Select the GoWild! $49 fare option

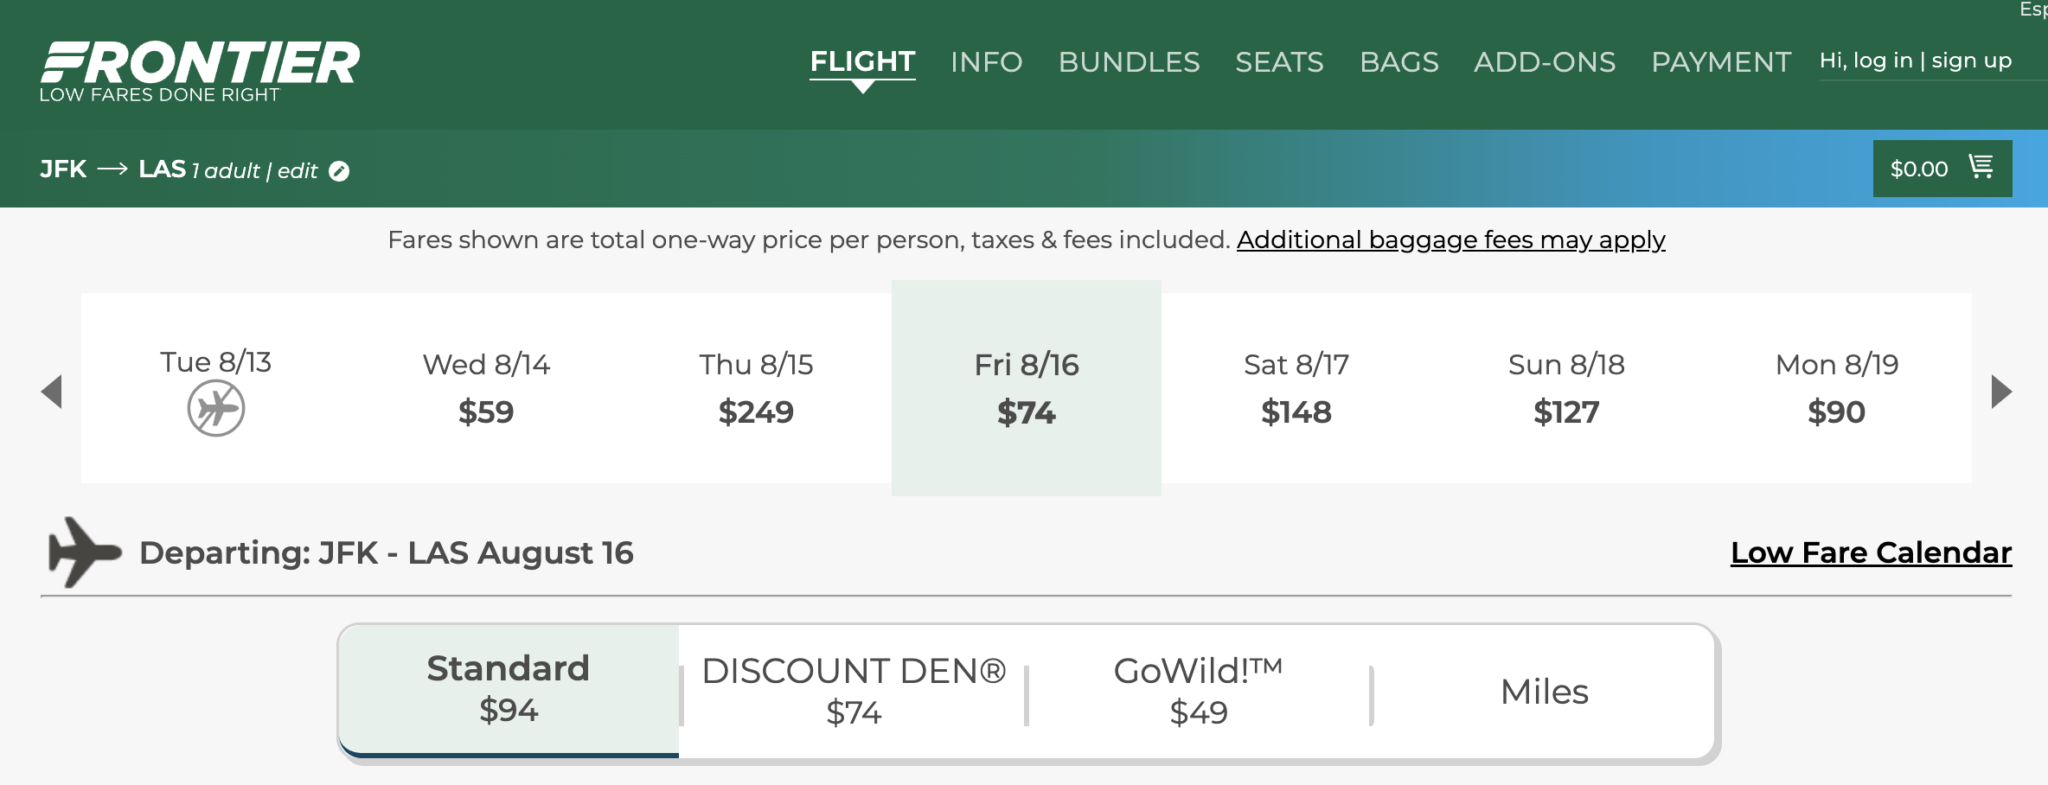[1197, 689]
